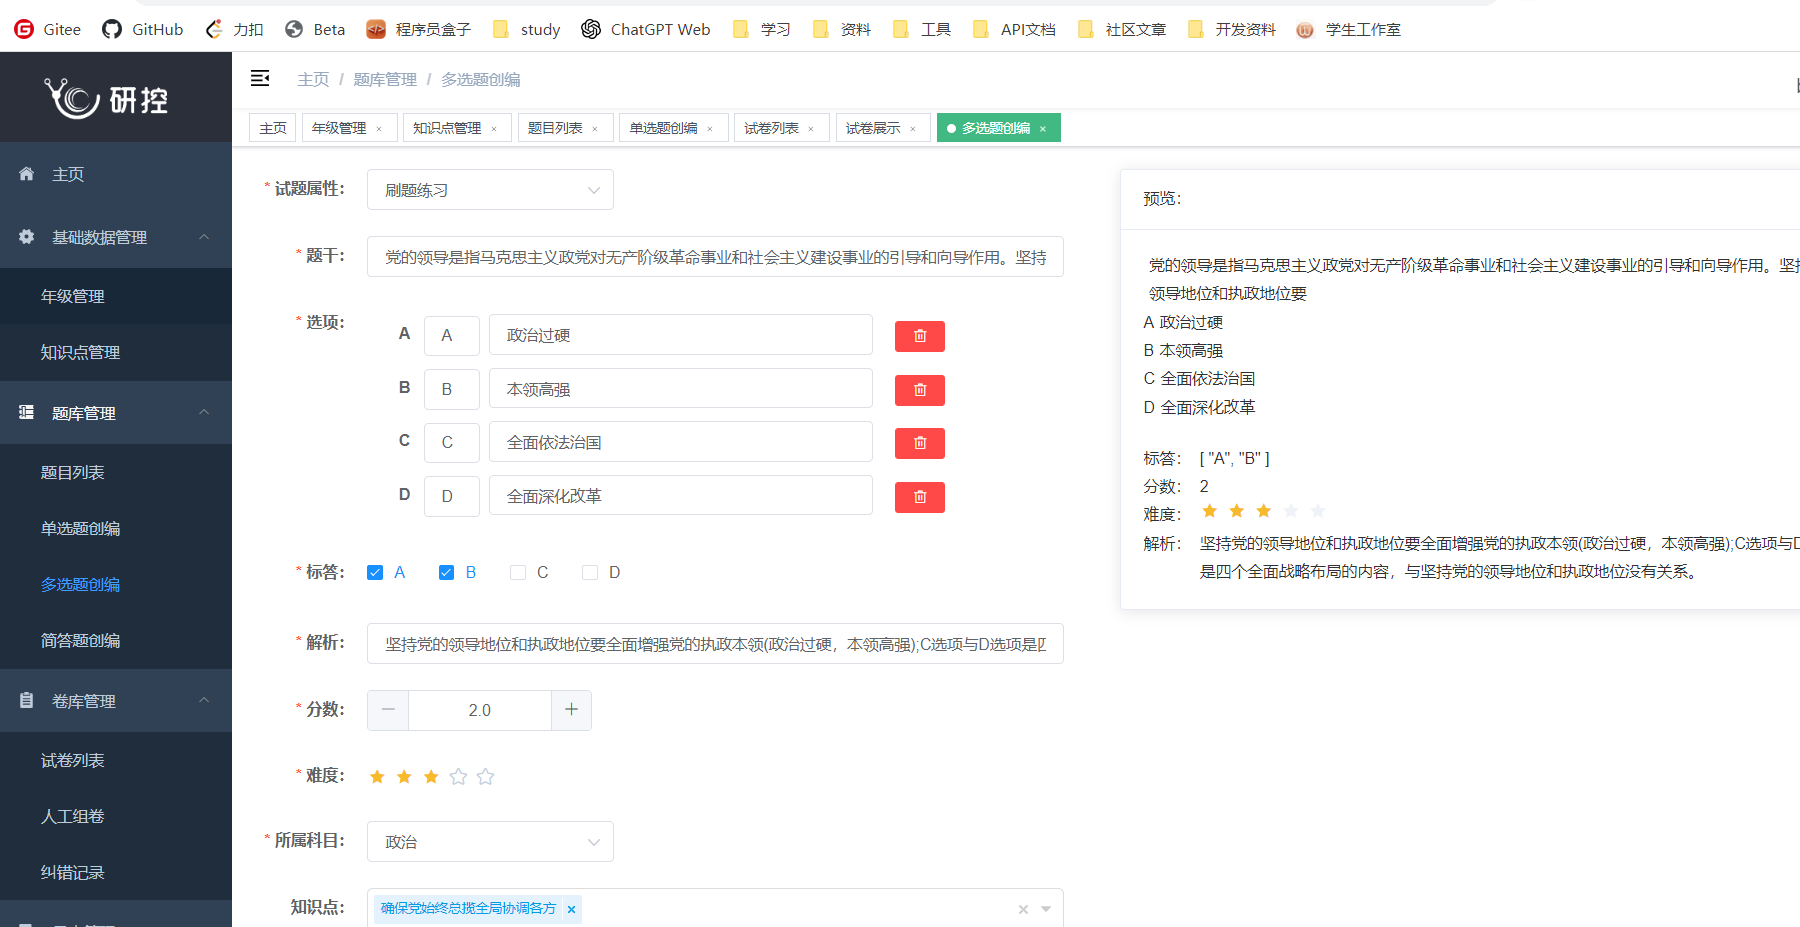
Task: Delete option D with the red trash button
Action: [x=920, y=497]
